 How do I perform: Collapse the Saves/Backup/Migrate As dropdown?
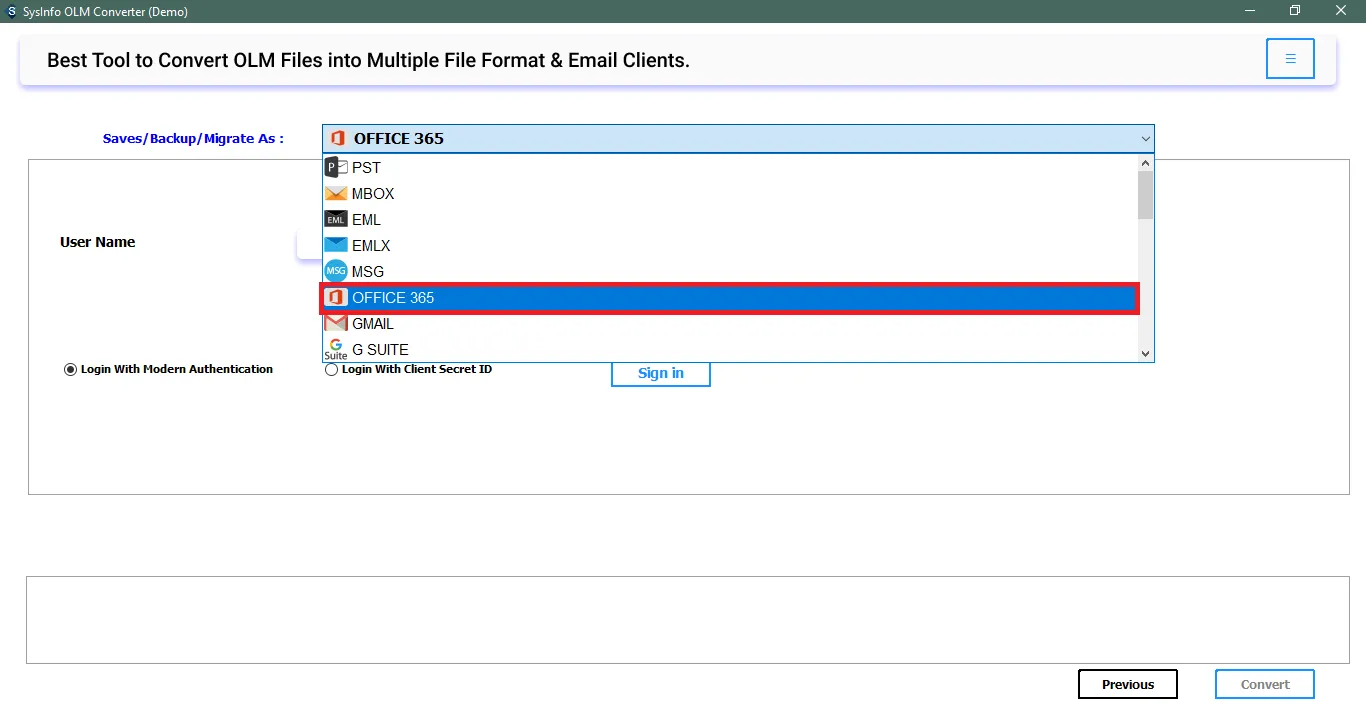[x=1145, y=139]
